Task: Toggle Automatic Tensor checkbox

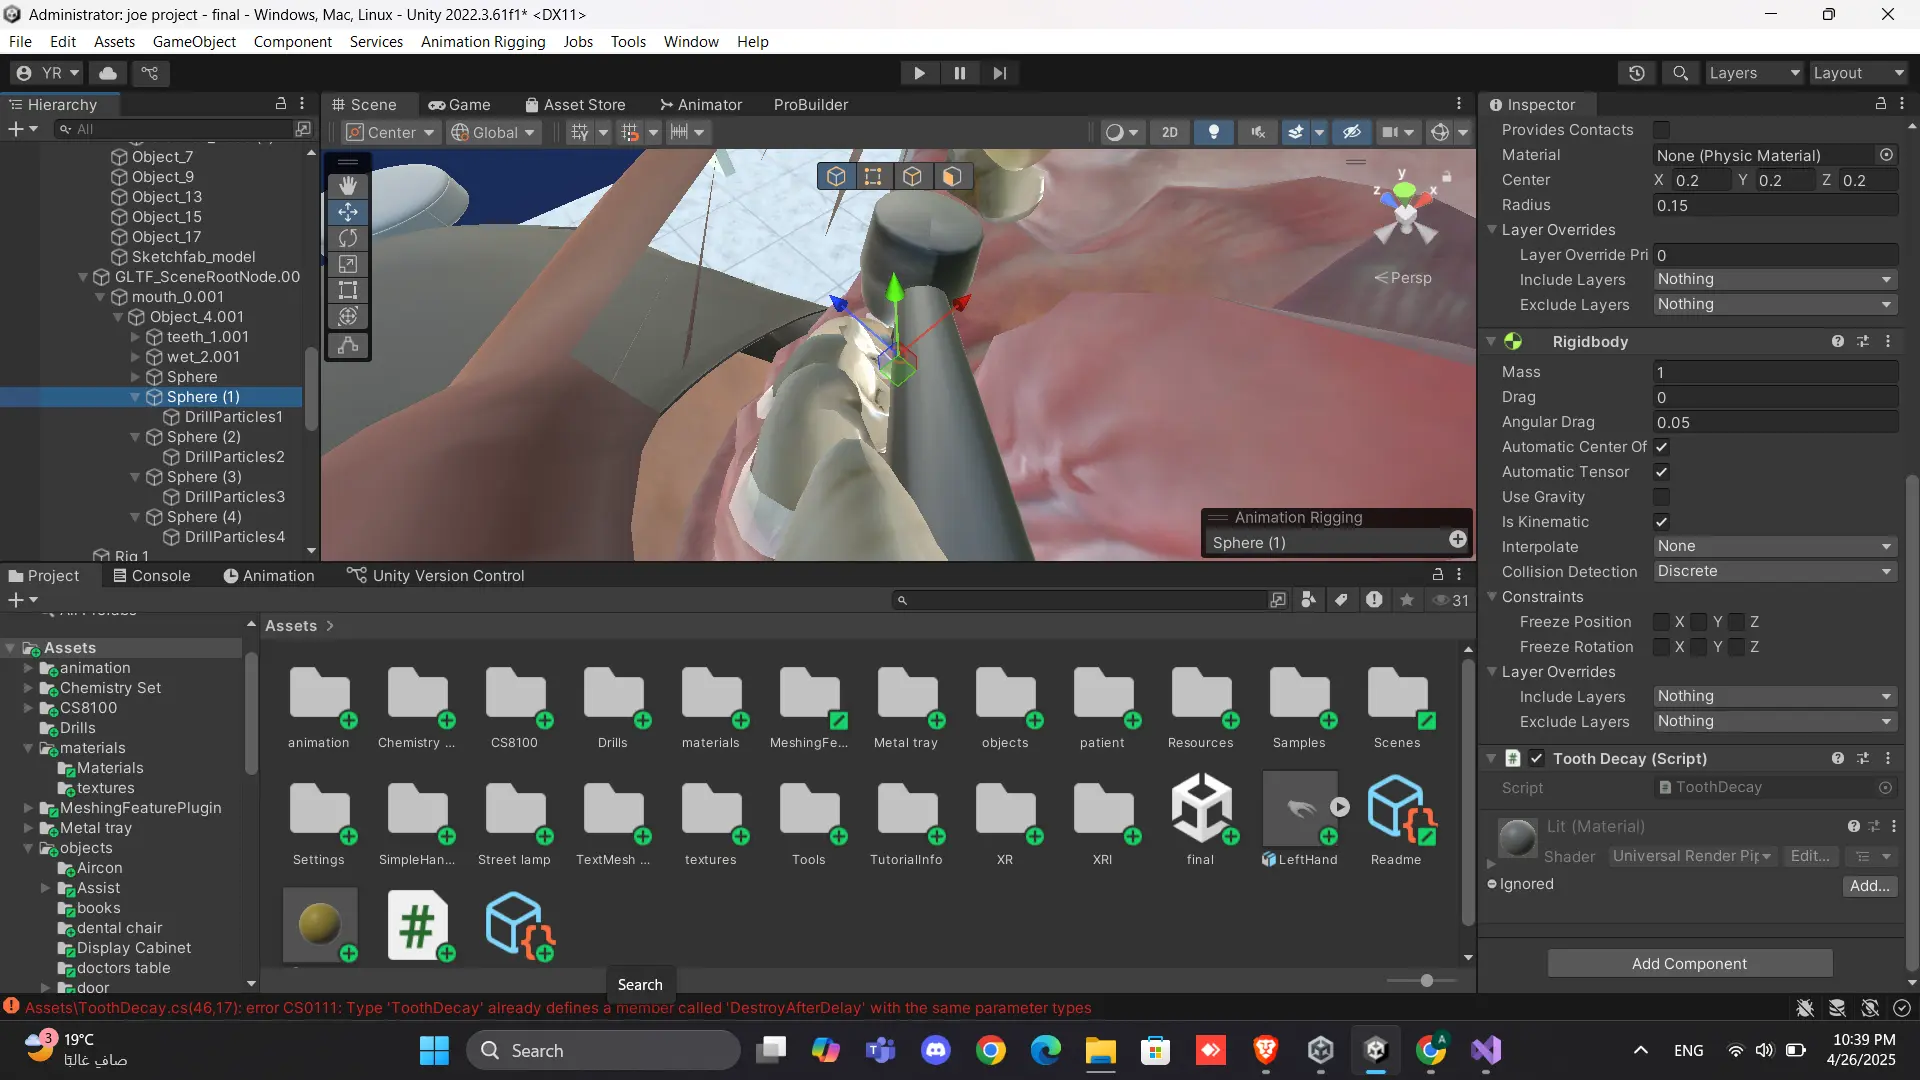Action: click(x=1661, y=472)
